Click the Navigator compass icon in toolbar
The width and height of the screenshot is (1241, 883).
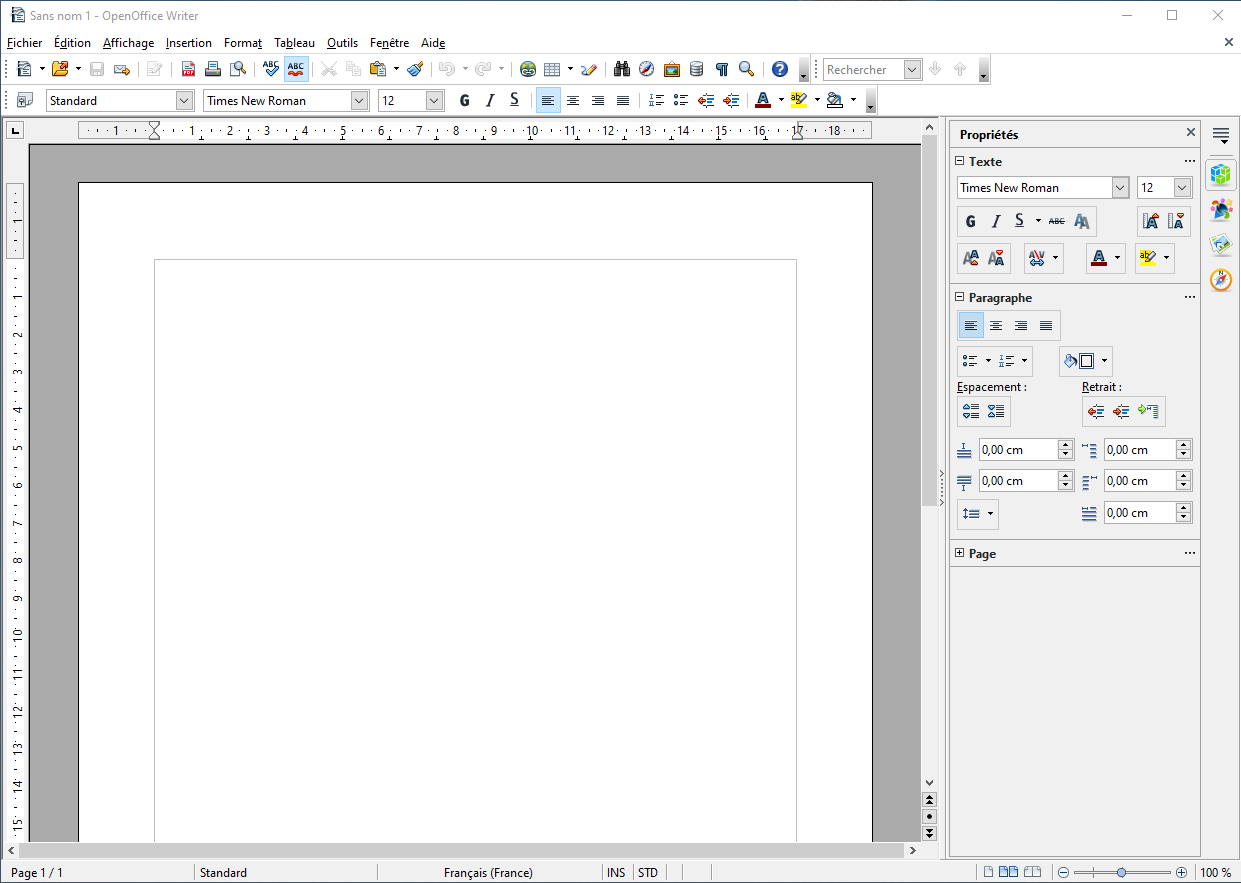(646, 69)
